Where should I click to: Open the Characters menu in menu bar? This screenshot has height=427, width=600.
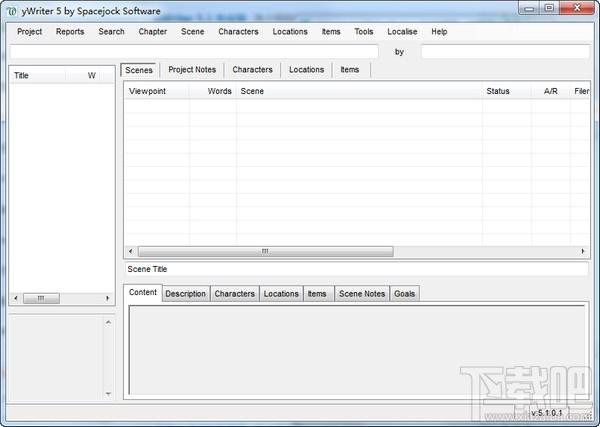(x=238, y=32)
